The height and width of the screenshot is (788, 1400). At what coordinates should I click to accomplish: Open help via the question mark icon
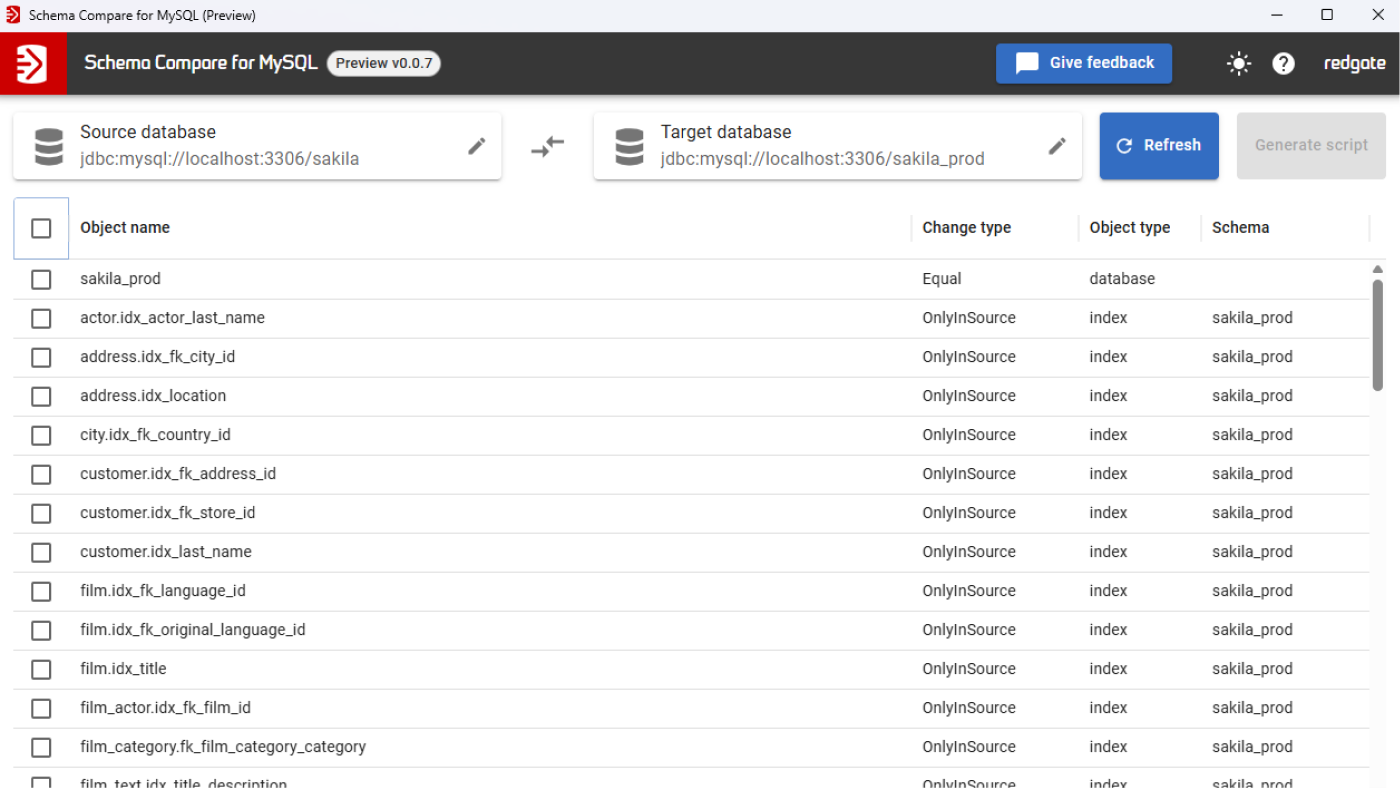point(1283,63)
